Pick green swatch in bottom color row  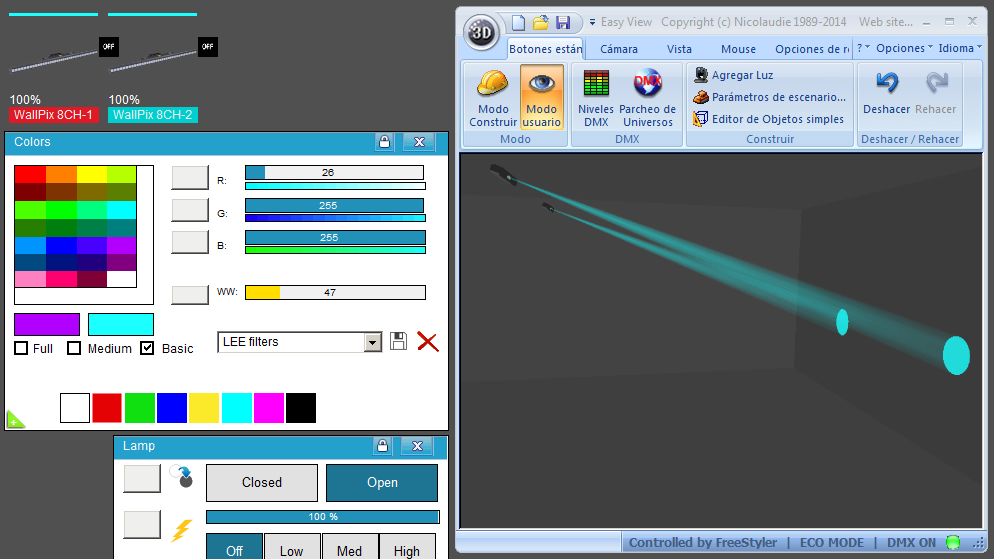[x=140, y=408]
